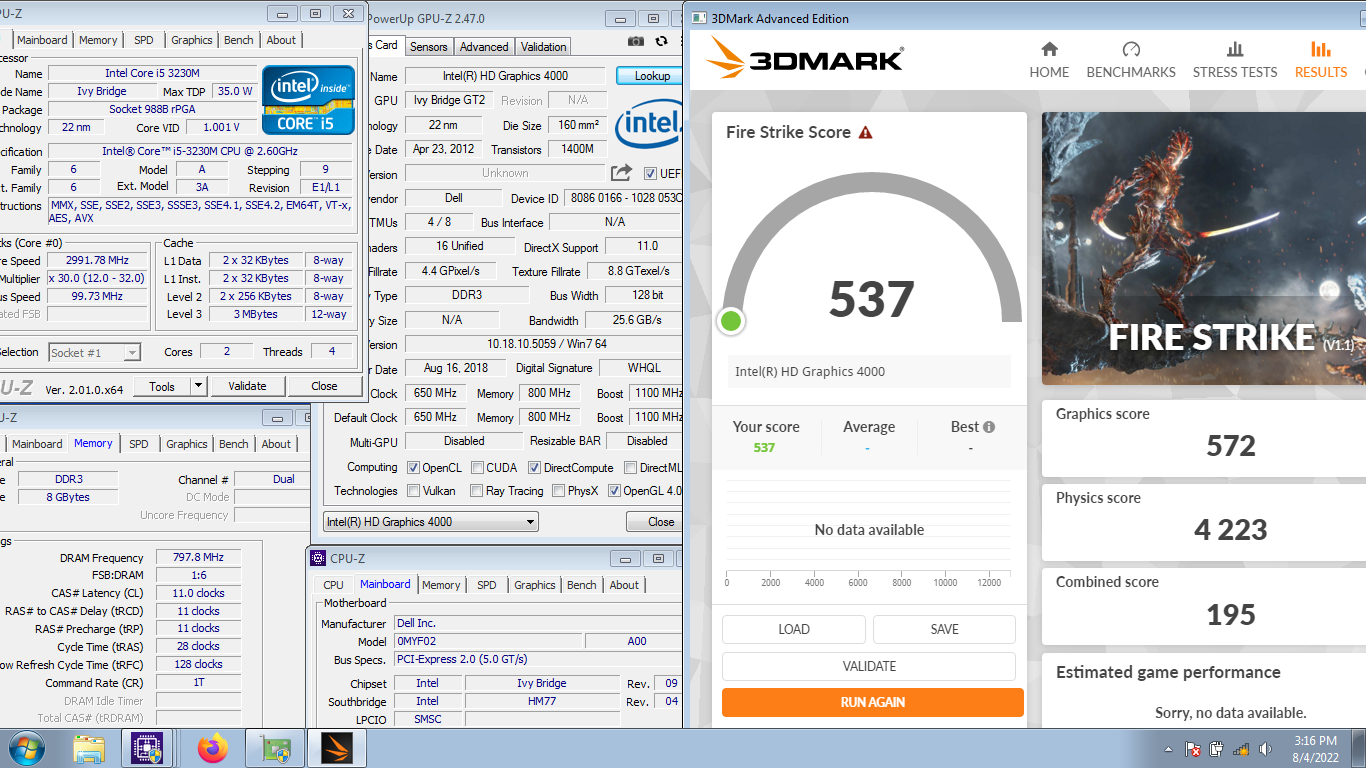Screen dimensions: 1366x768
Task: Open the taskbar clock showing 3:16 PM
Action: coord(1315,749)
